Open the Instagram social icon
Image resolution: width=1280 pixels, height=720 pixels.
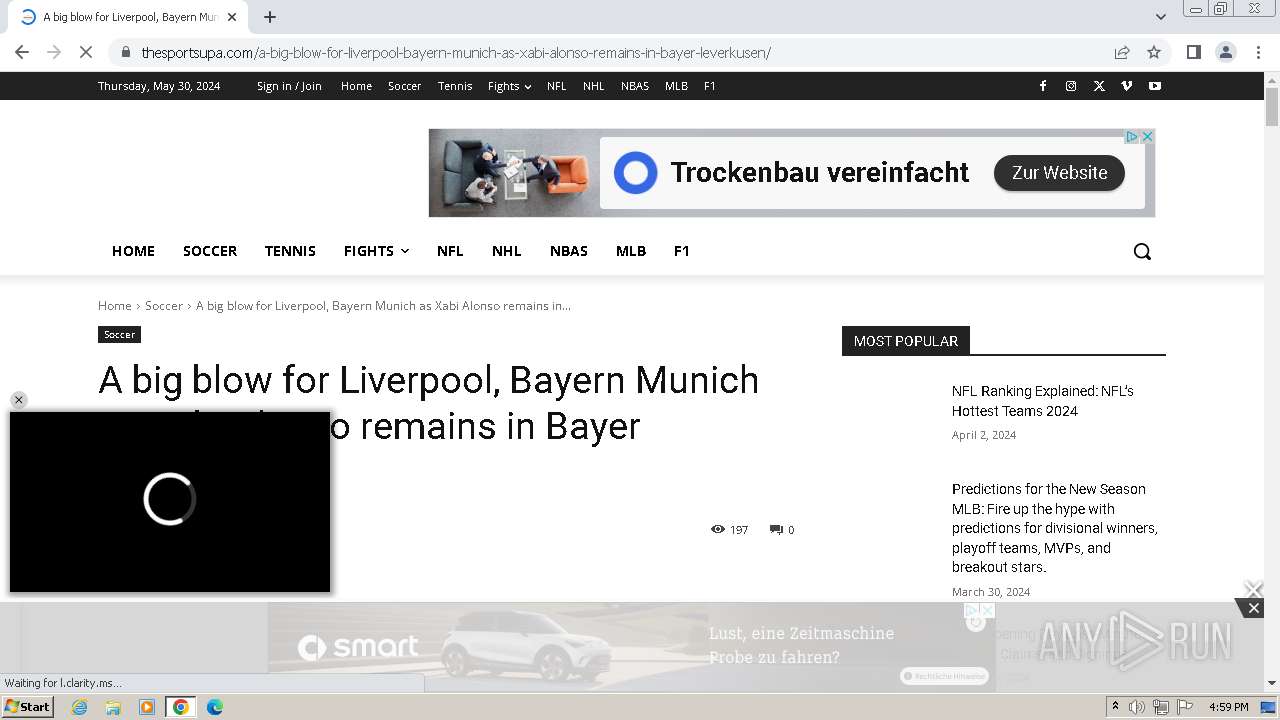pyautogui.click(x=1071, y=86)
